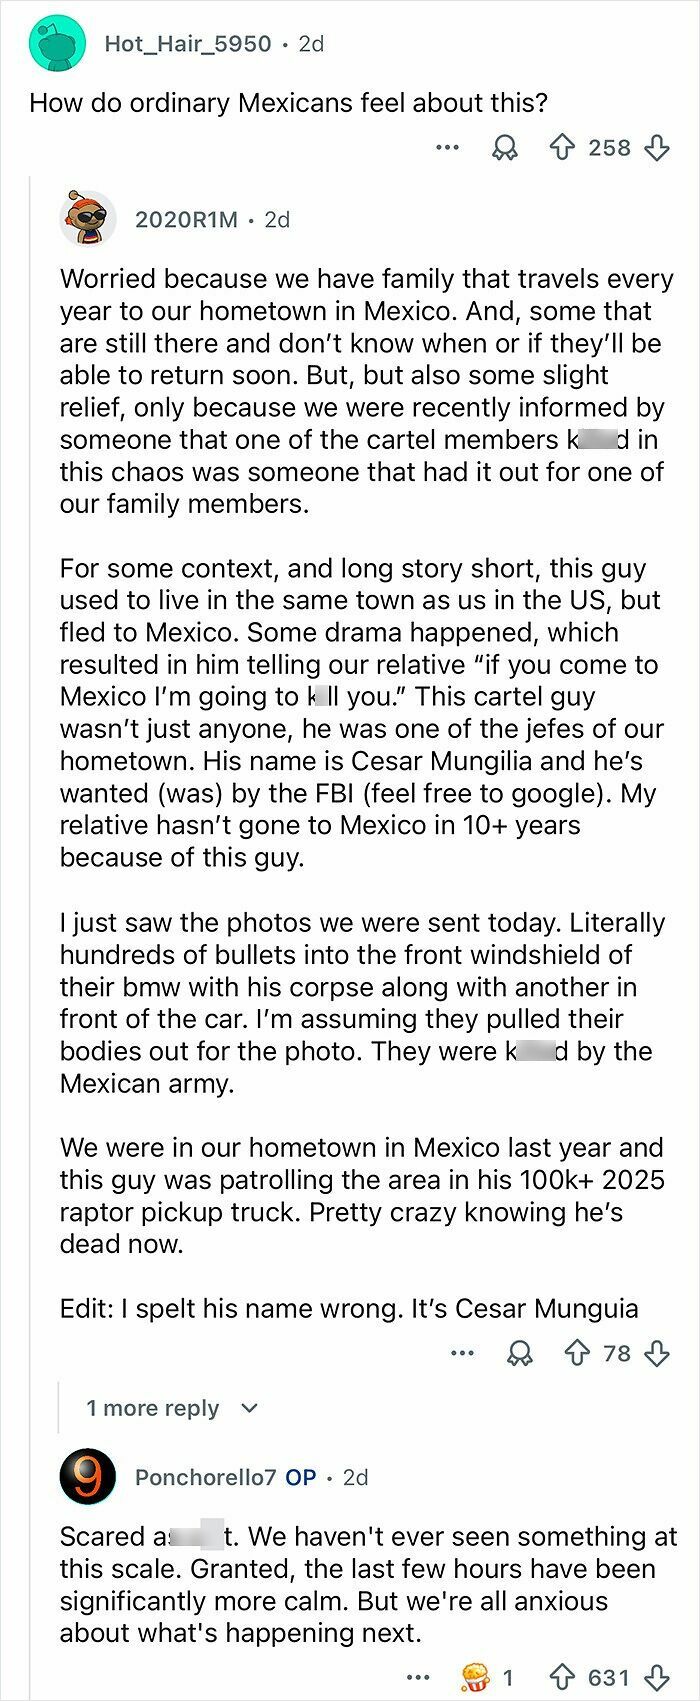Open the "..." menu on Ponchorello7's comment
The width and height of the screenshot is (700, 1701).
419,1674
